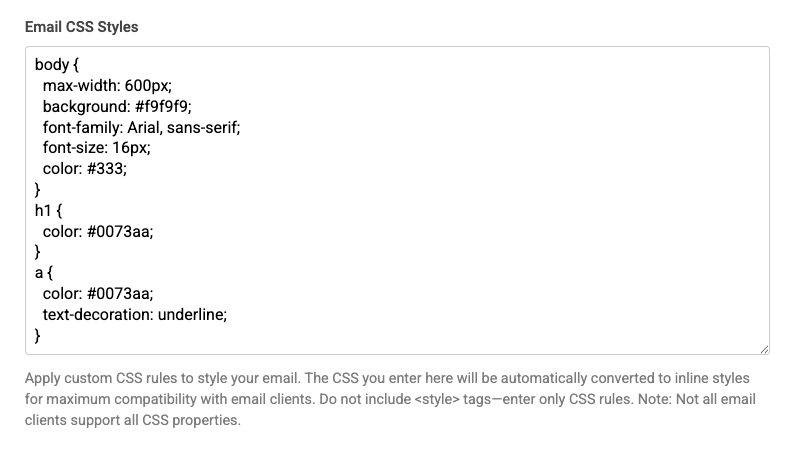
Task: Click the color line inside a rule
Action: 98,294
